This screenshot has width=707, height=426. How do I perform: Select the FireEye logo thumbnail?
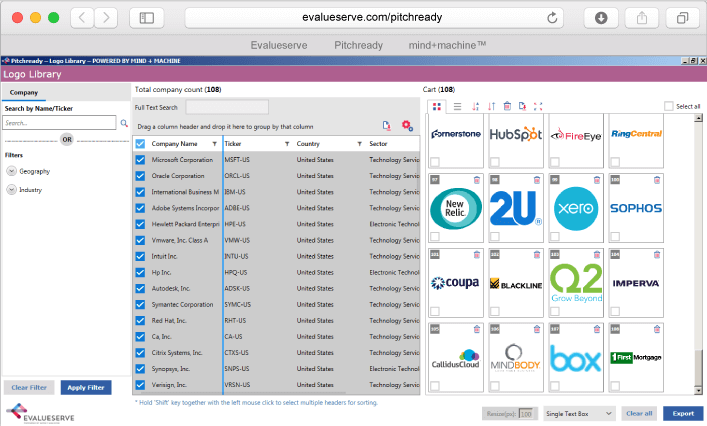click(576, 141)
